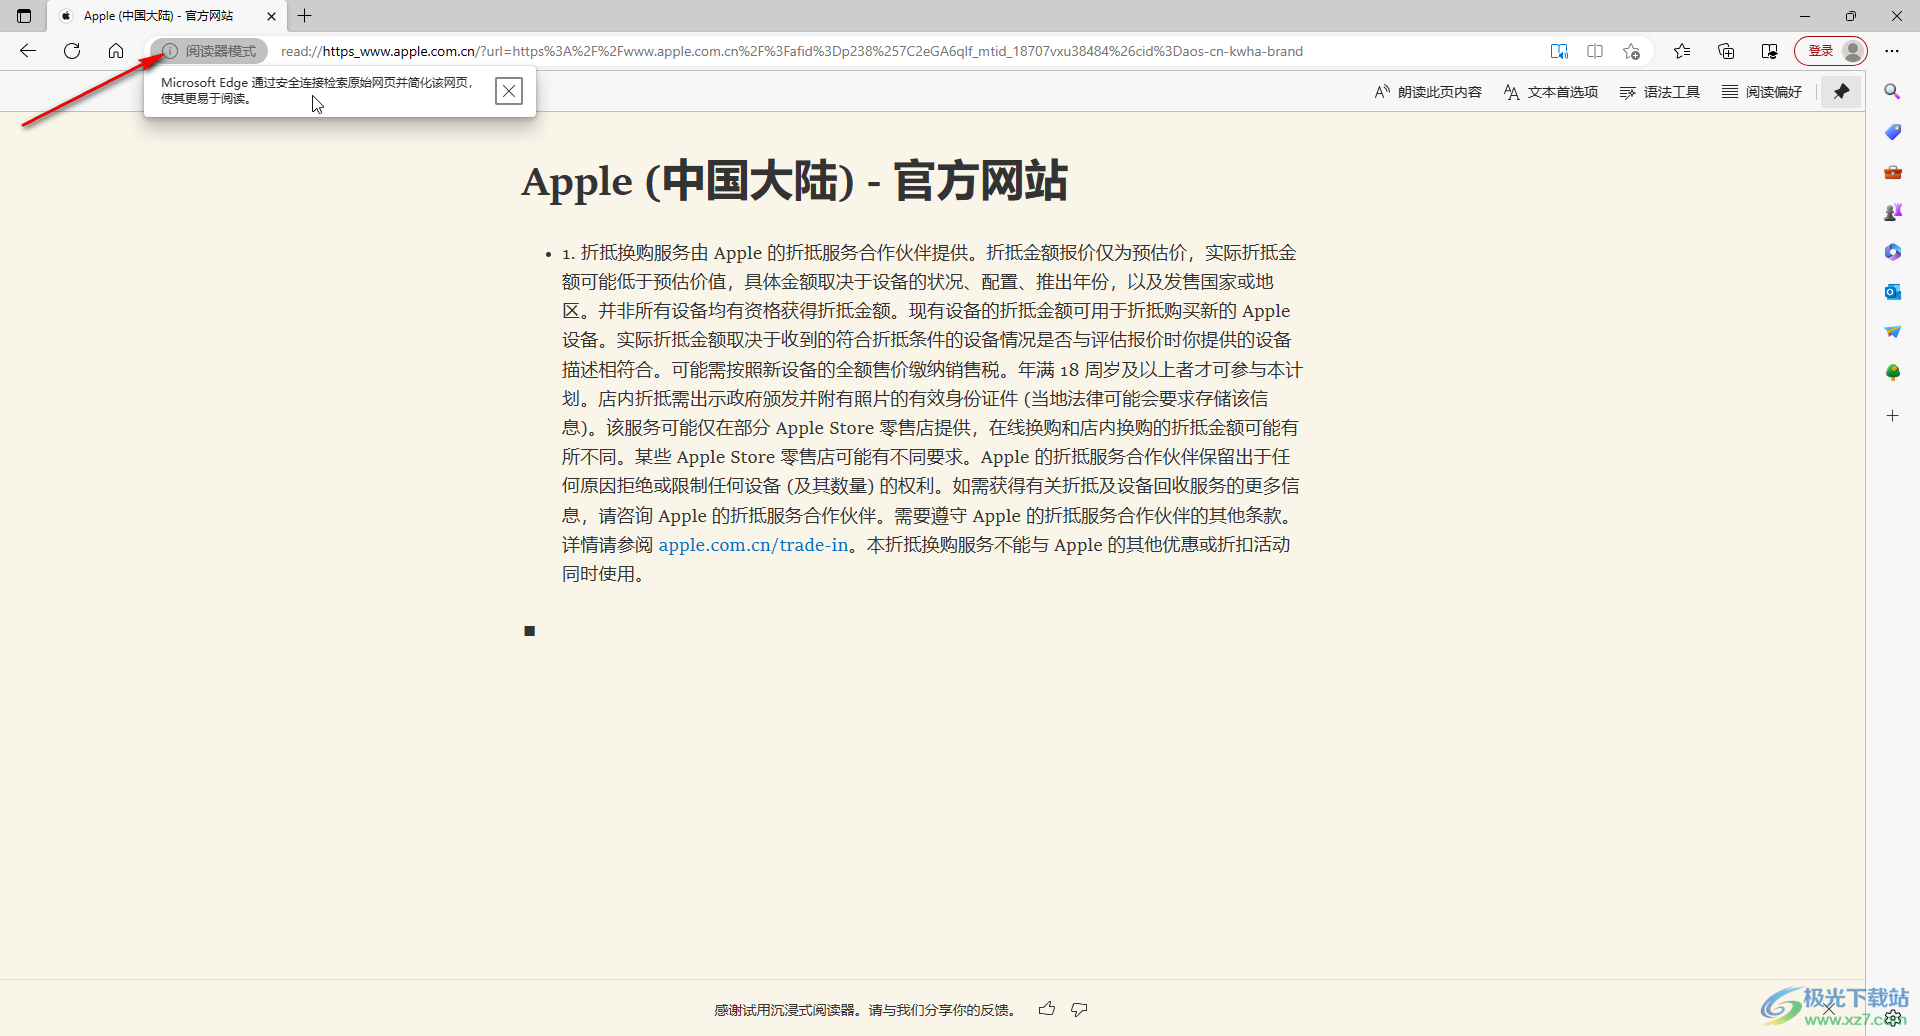Open the browser home page
1920x1036 pixels.
point(116,51)
